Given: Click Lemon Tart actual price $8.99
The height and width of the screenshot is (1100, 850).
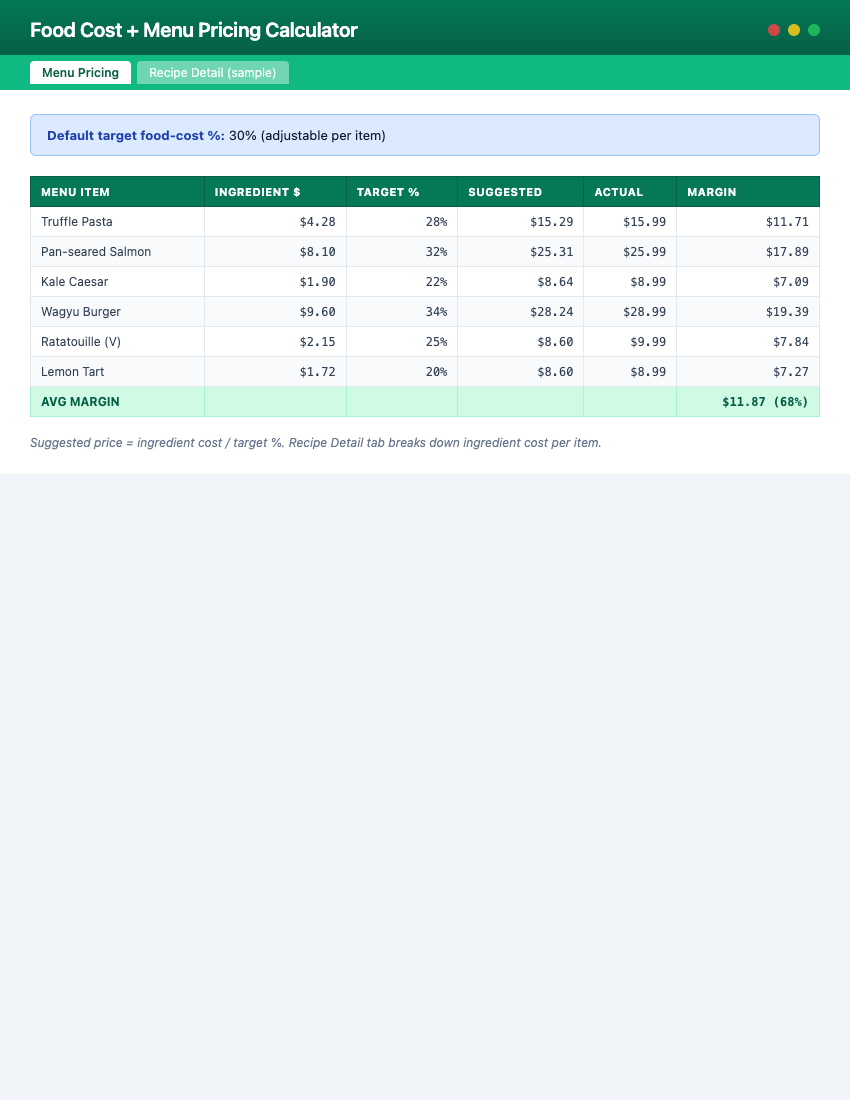Looking at the screenshot, I should point(648,372).
